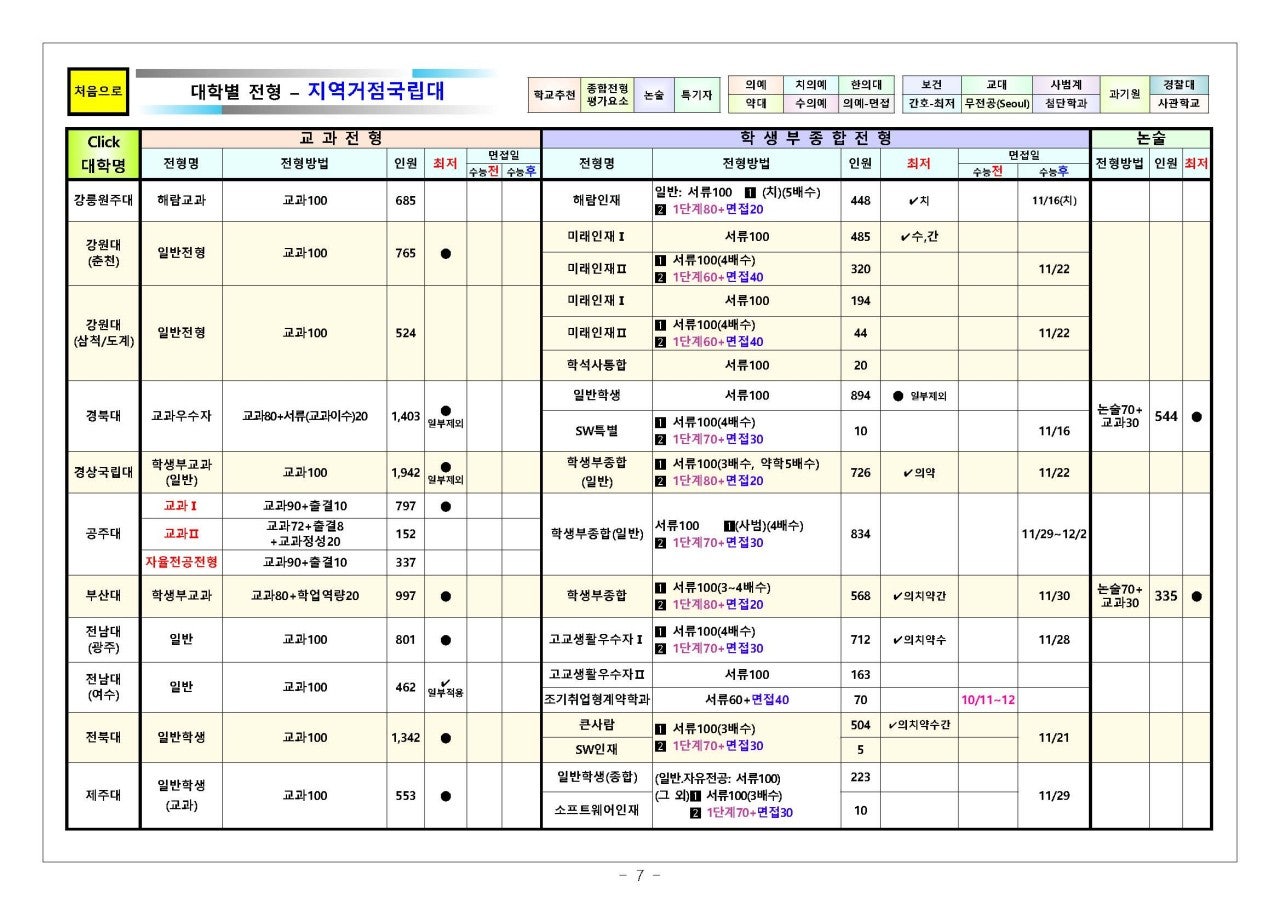Select the 335 논술 quota cell
The width and height of the screenshot is (1280, 905).
click(x=1166, y=596)
